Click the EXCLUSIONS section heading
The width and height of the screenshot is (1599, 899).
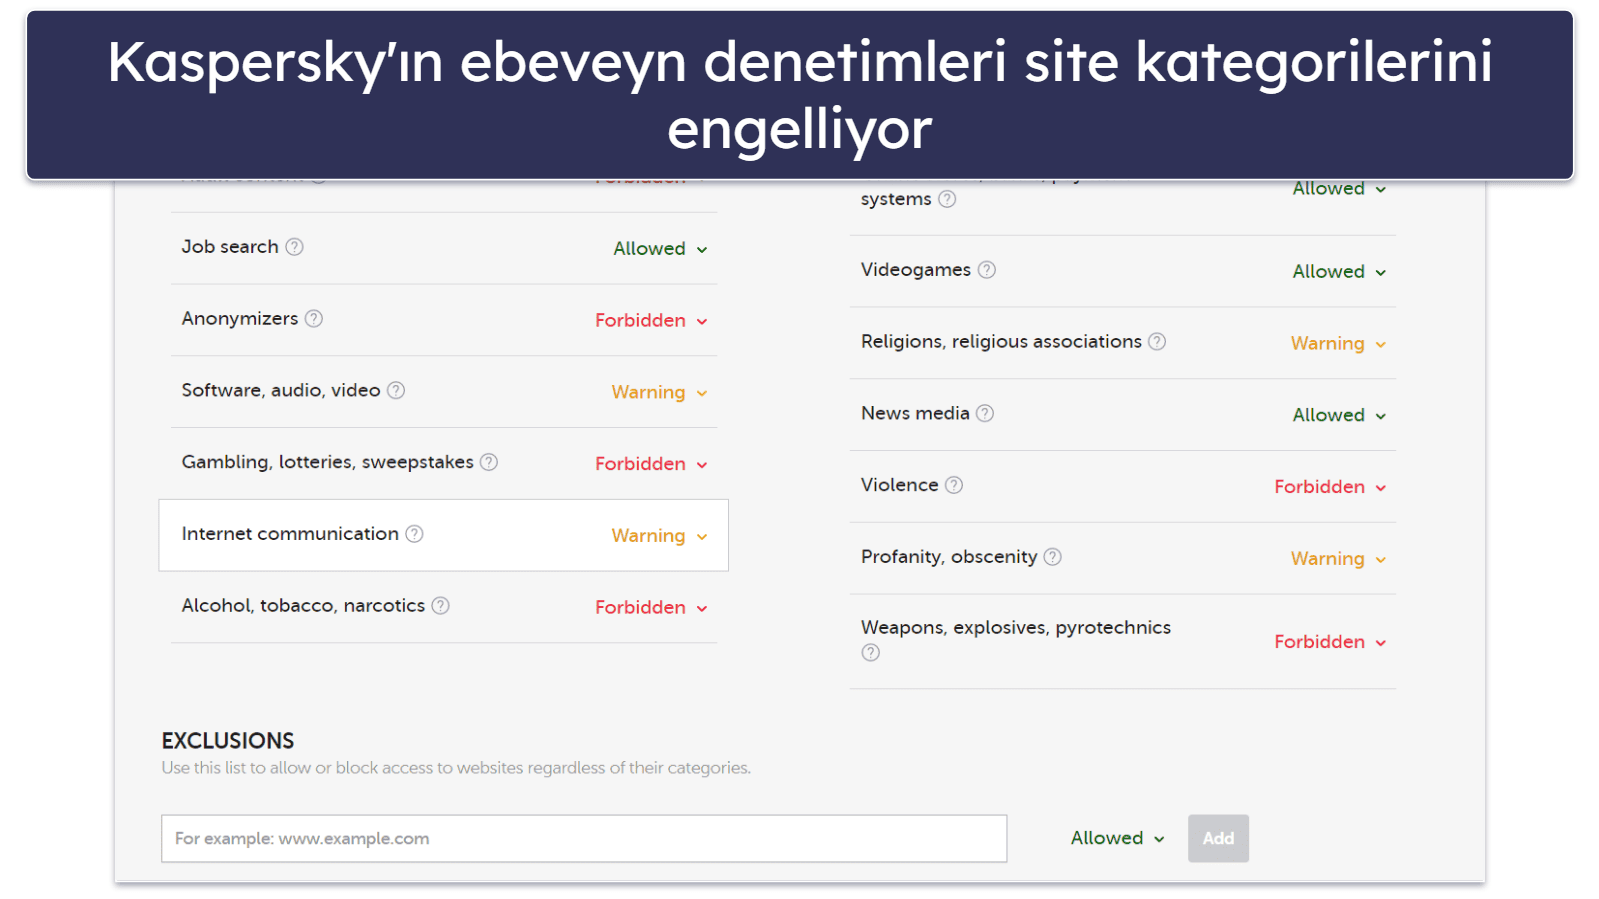(228, 741)
